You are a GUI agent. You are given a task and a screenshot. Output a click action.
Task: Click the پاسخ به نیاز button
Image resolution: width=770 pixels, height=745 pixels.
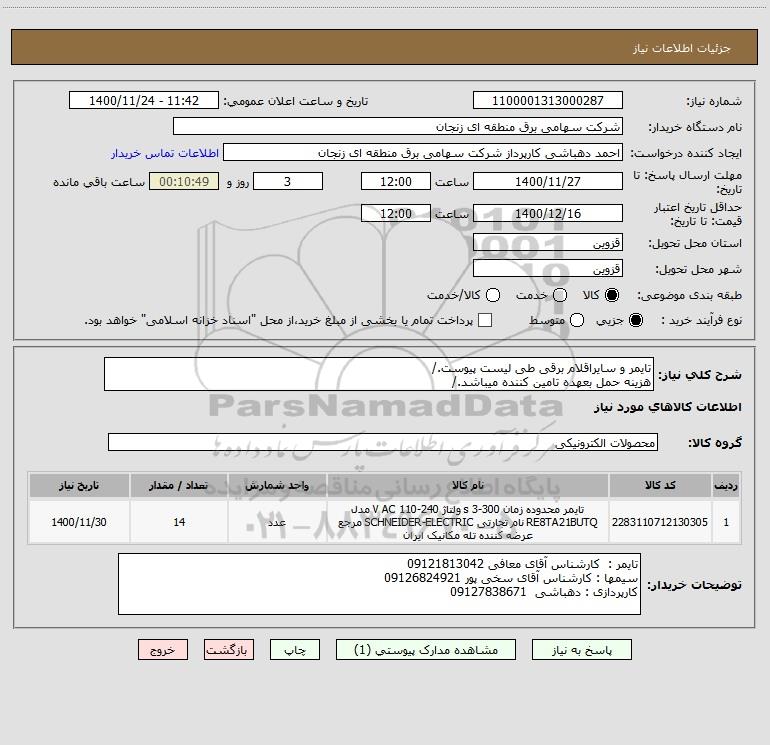pyautogui.click(x=581, y=650)
